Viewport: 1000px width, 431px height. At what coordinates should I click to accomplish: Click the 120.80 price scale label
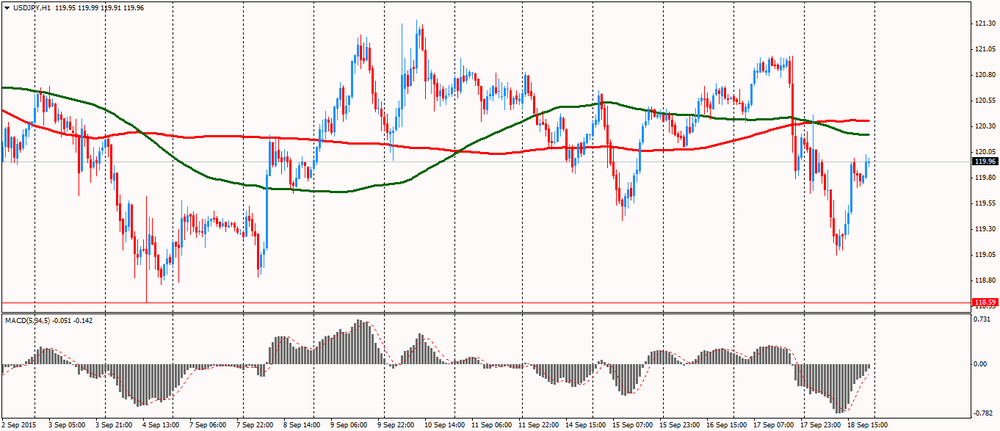click(x=985, y=75)
